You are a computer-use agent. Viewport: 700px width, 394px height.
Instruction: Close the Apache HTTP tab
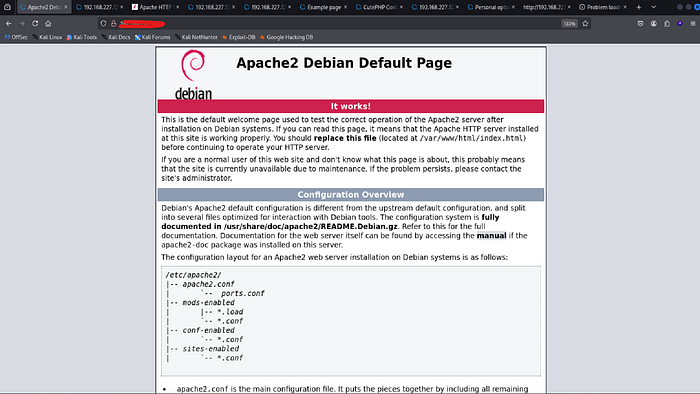click(x=178, y=7)
